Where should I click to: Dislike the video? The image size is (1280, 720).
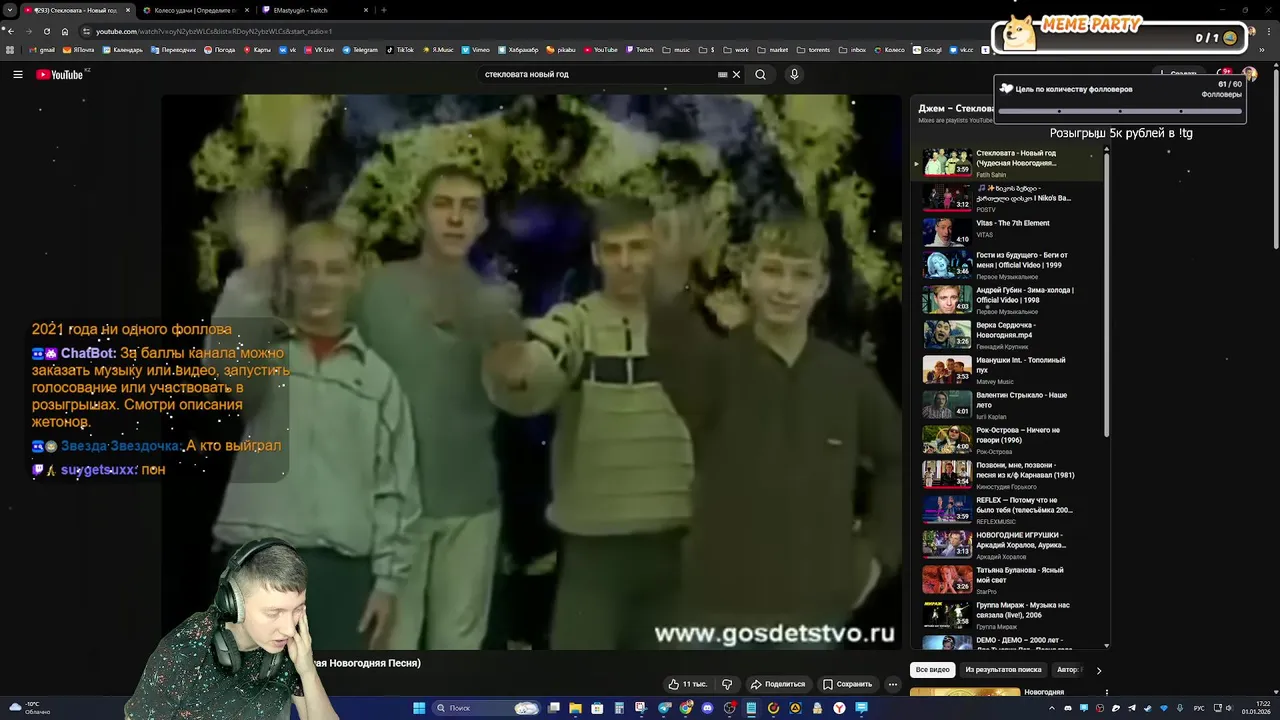point(727,684)
